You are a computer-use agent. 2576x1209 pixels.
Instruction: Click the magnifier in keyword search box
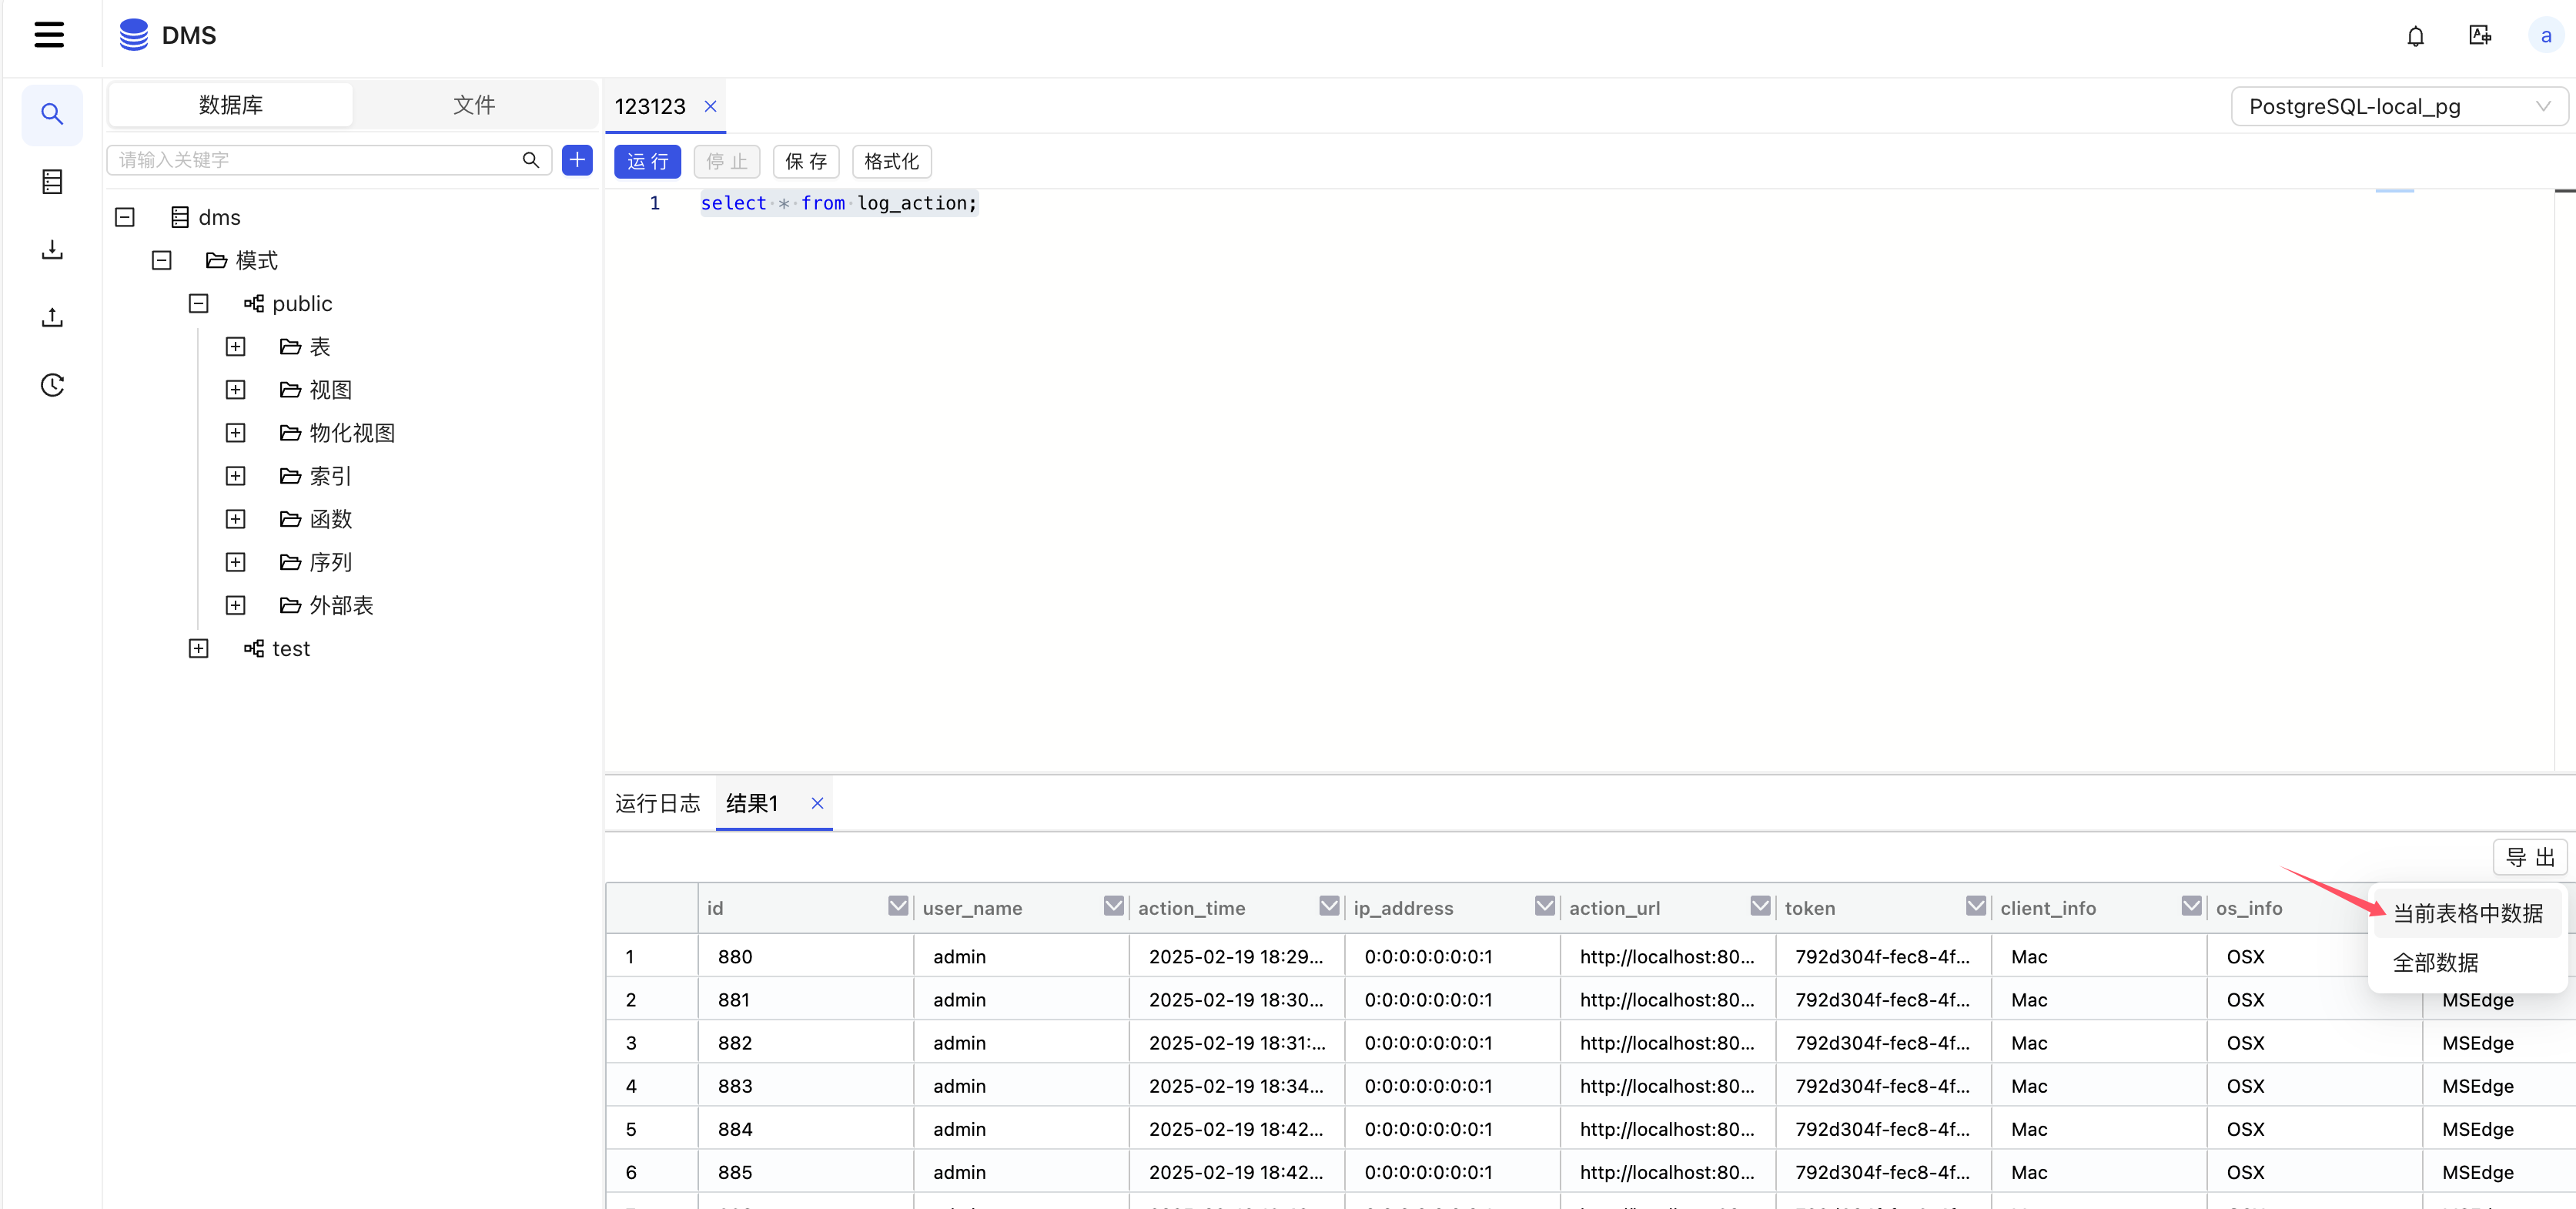click(531, 160)
